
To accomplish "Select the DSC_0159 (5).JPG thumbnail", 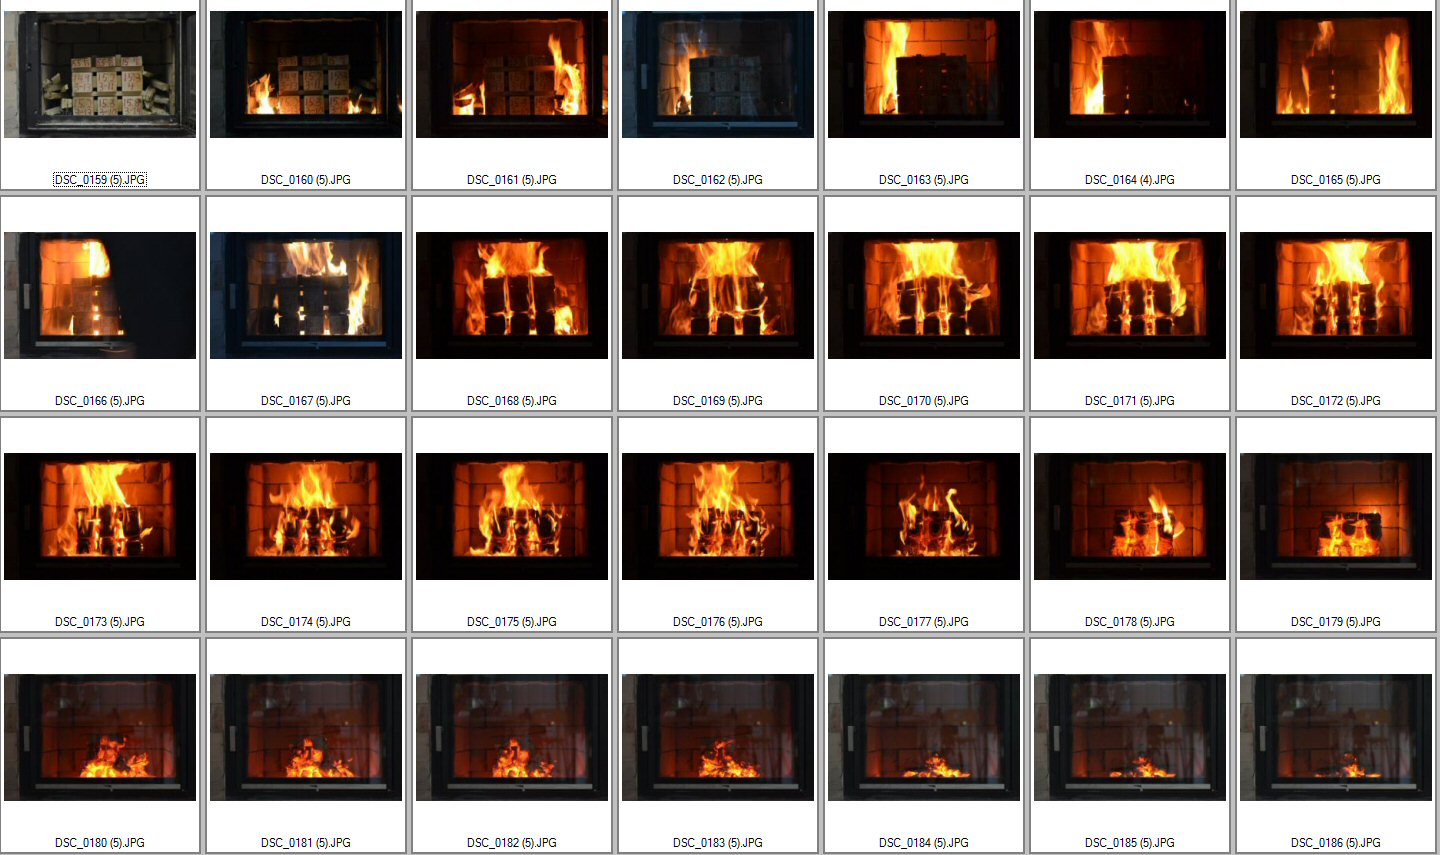I will point(100,75).
